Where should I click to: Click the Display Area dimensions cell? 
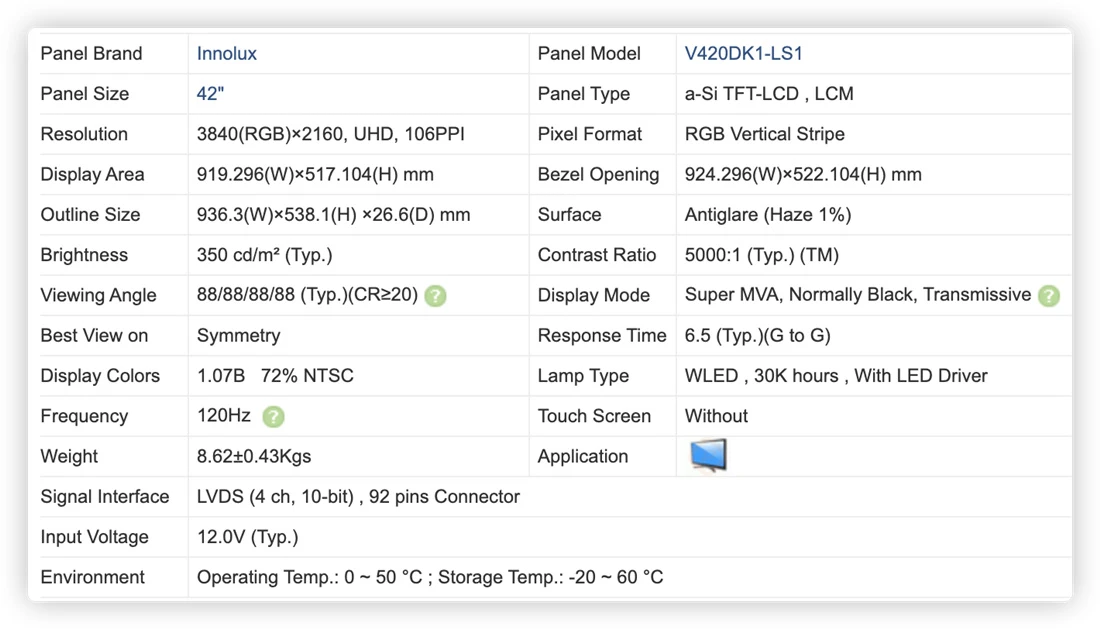315,174
